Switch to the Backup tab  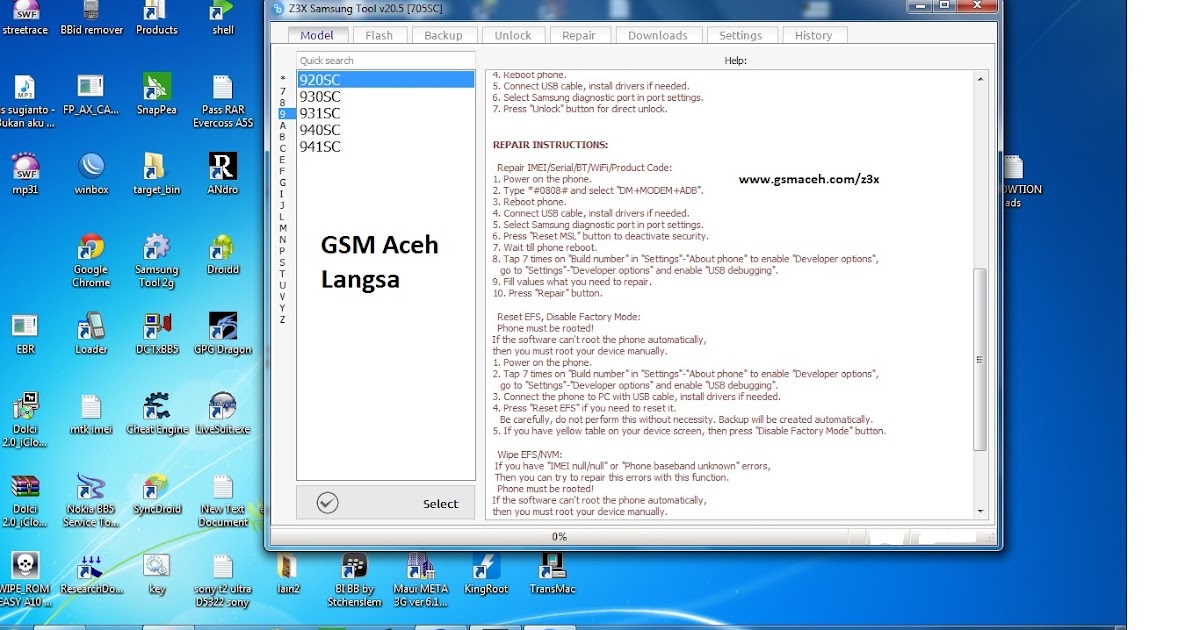pos(443,35)
